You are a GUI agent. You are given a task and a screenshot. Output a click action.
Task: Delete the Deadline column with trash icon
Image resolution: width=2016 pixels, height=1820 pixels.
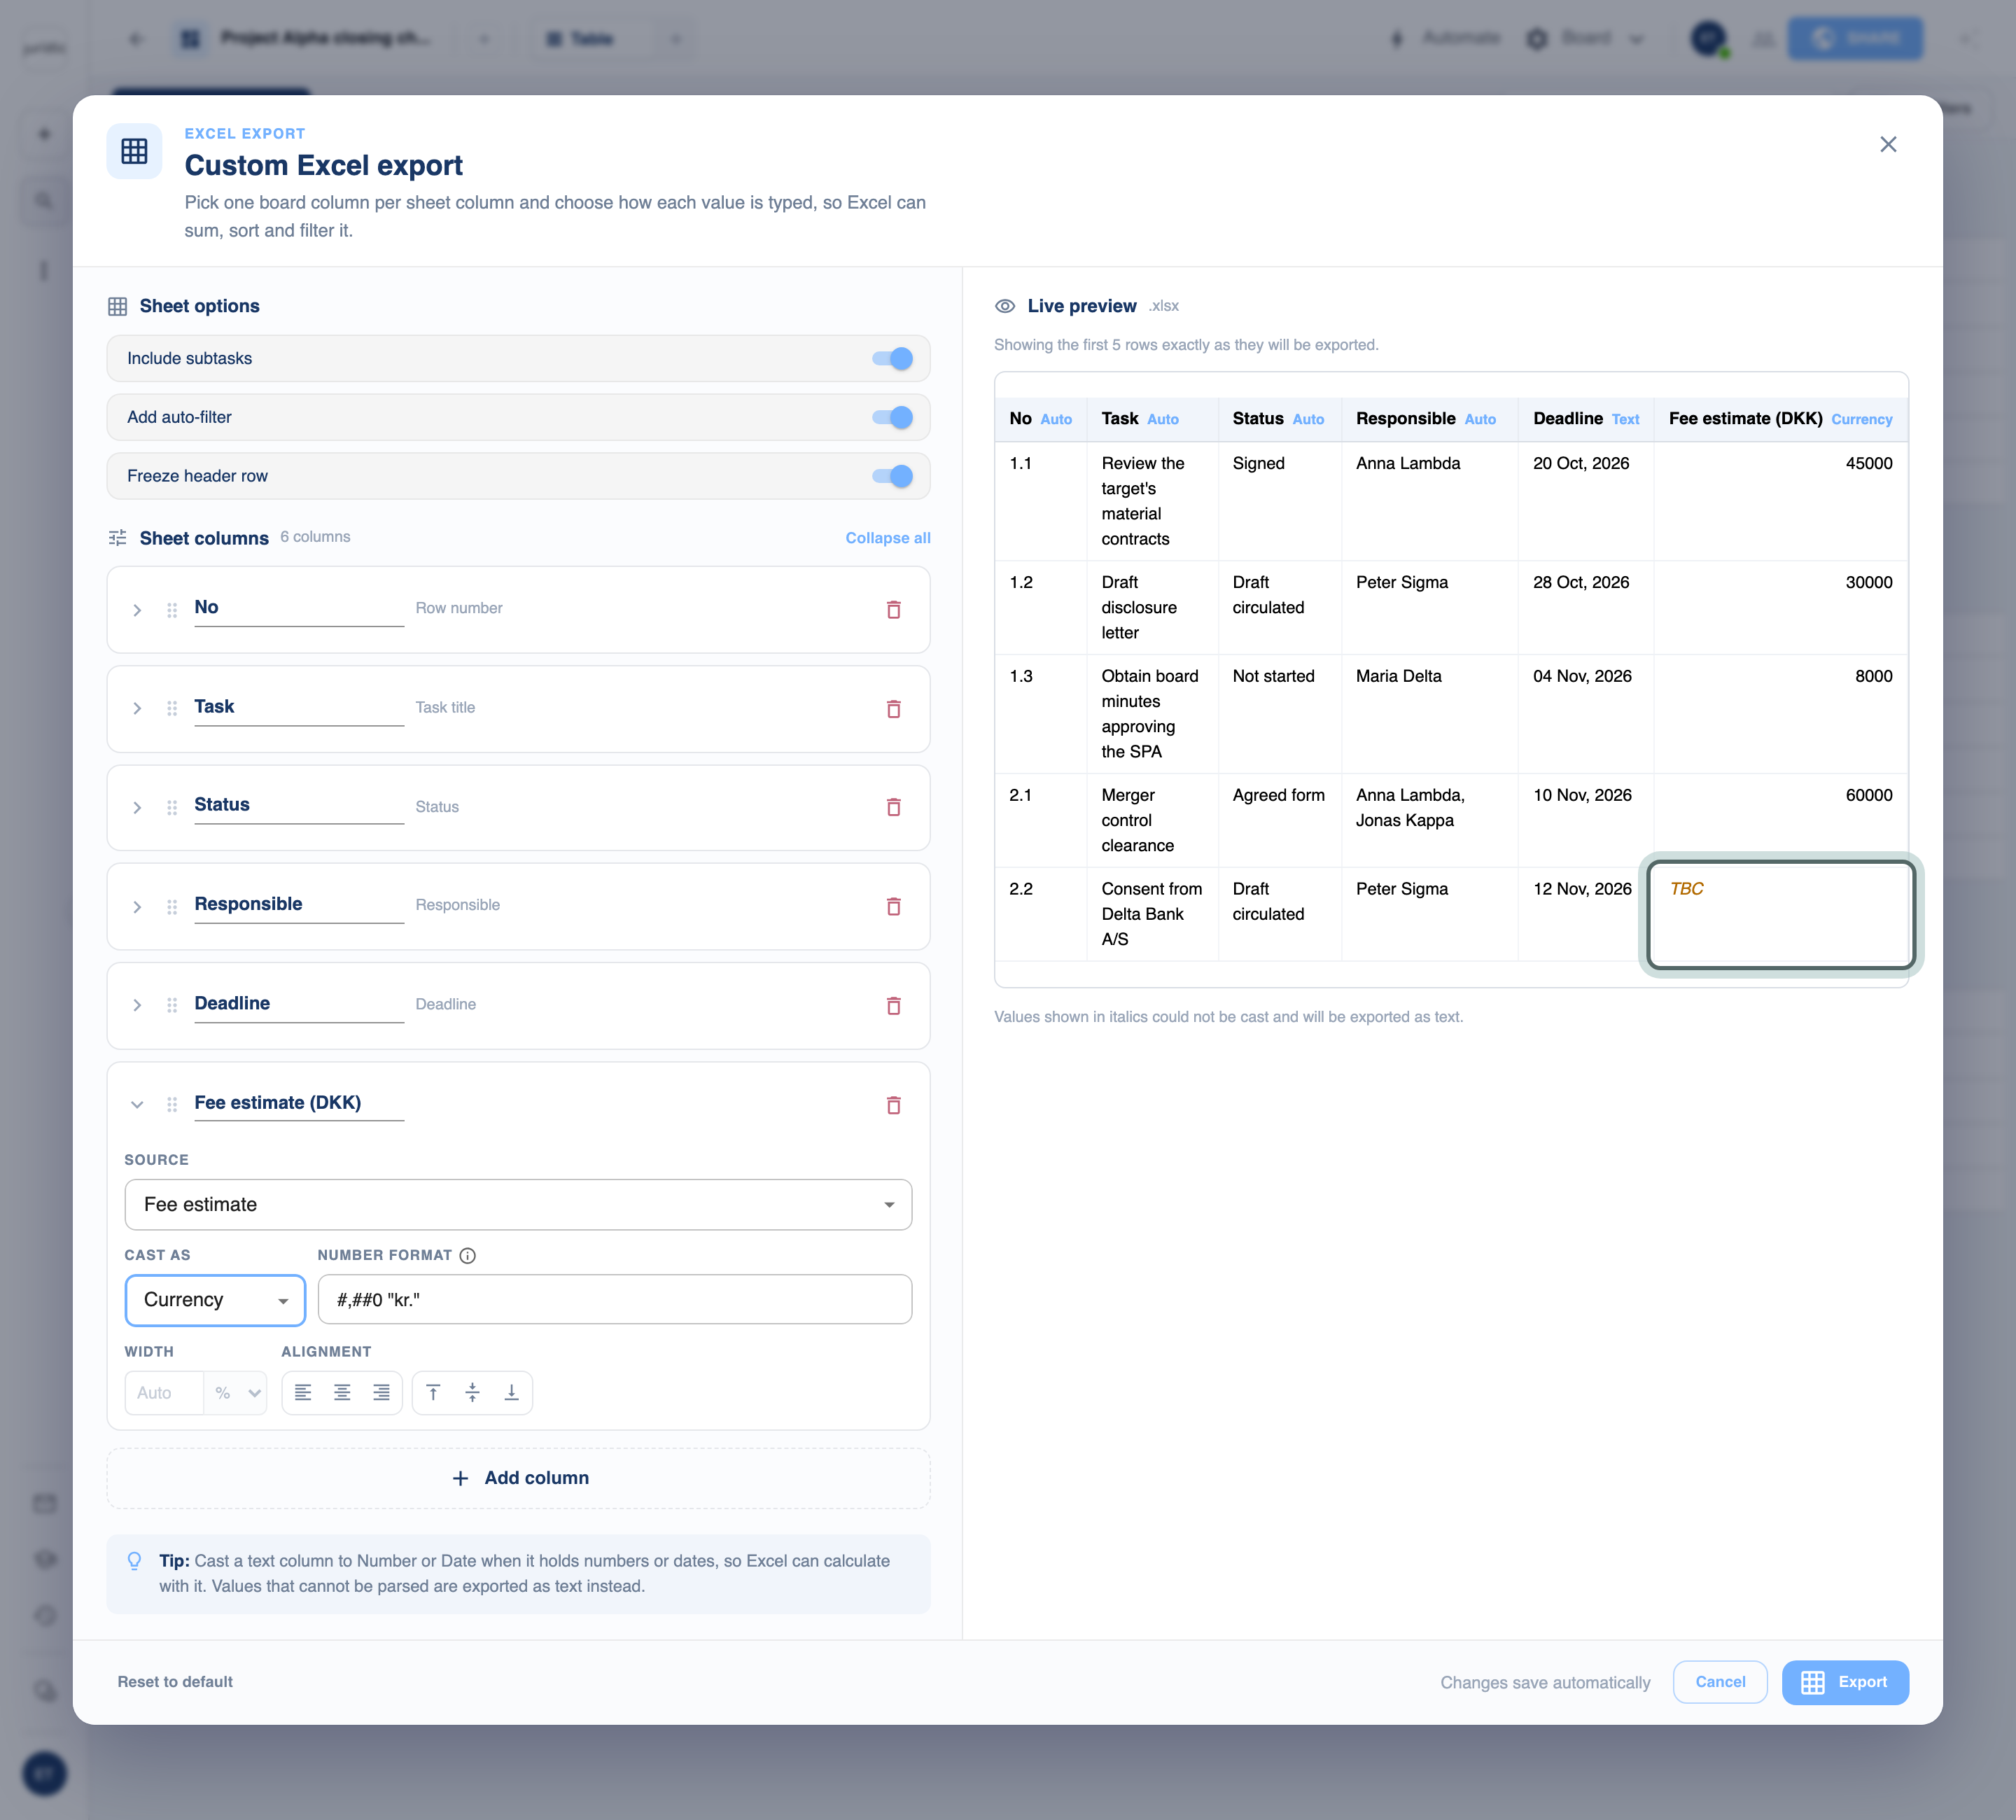[893, 1006]
